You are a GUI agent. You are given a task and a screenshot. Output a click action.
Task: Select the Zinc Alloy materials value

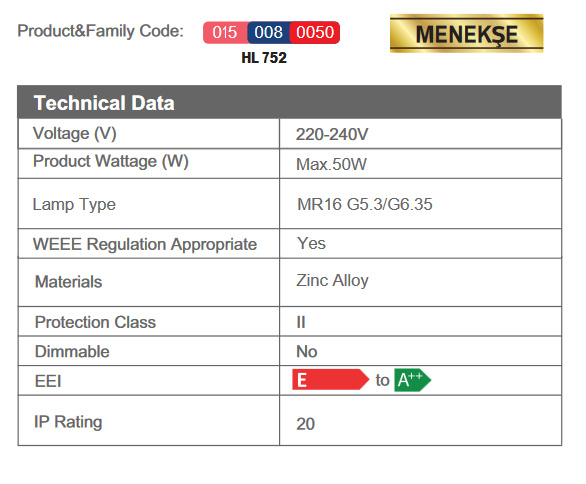332,281
